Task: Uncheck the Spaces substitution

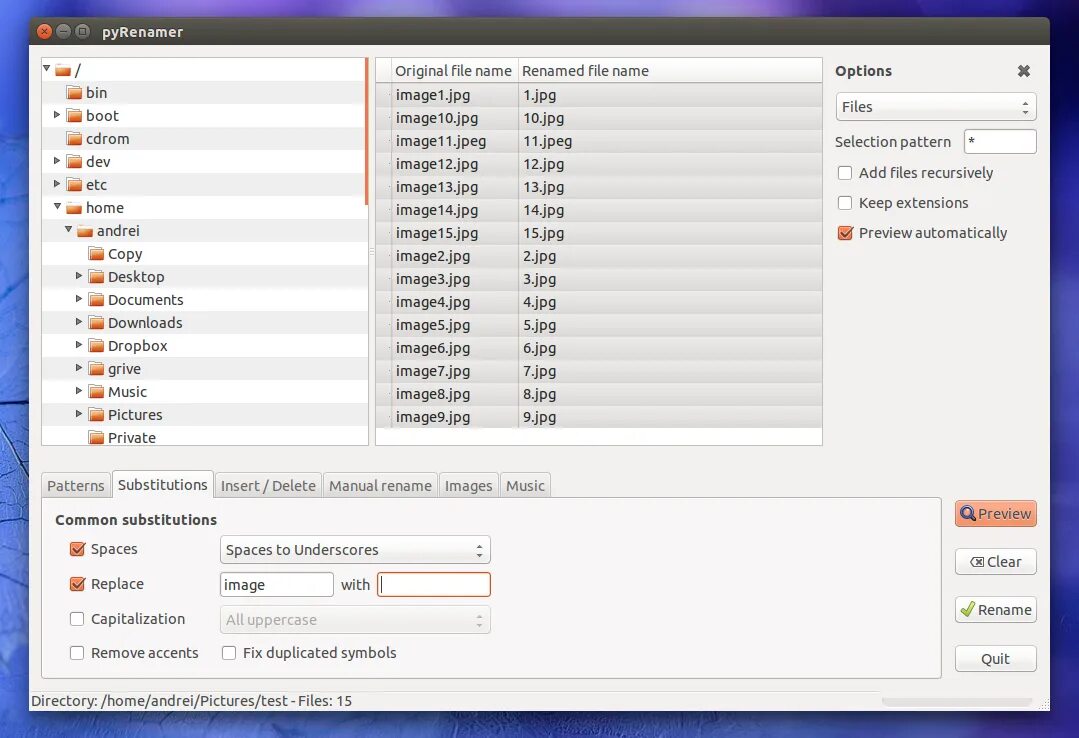Action: (x=77, y=549)
